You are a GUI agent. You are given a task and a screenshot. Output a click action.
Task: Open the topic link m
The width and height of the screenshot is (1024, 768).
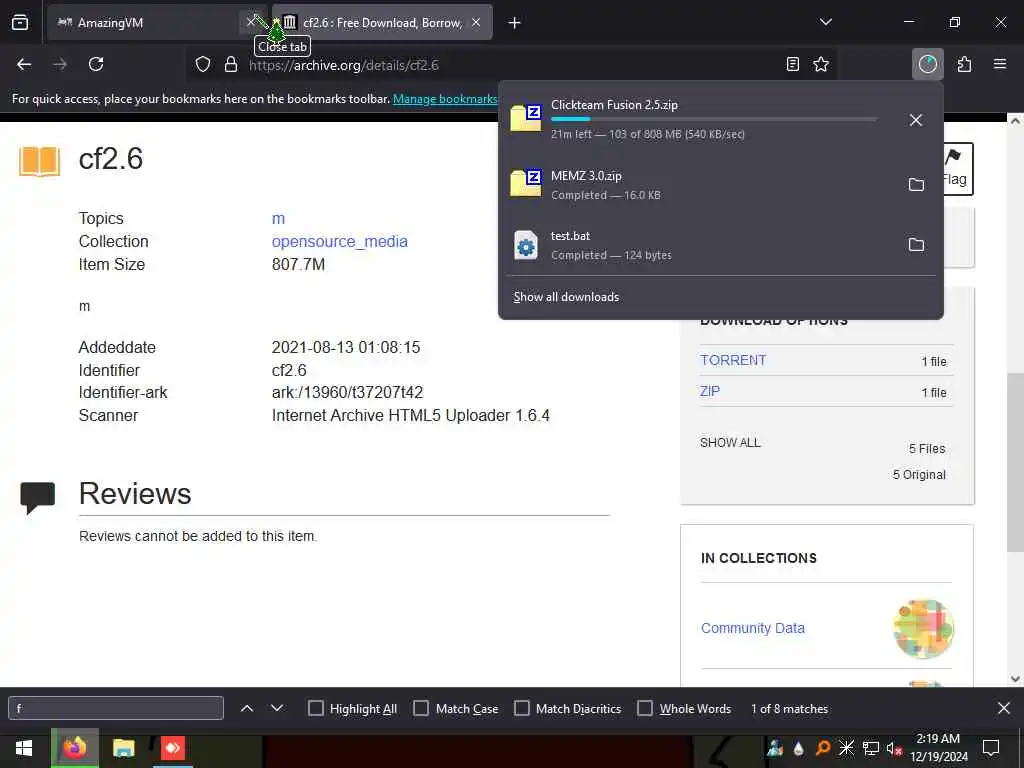click(278, 219)
